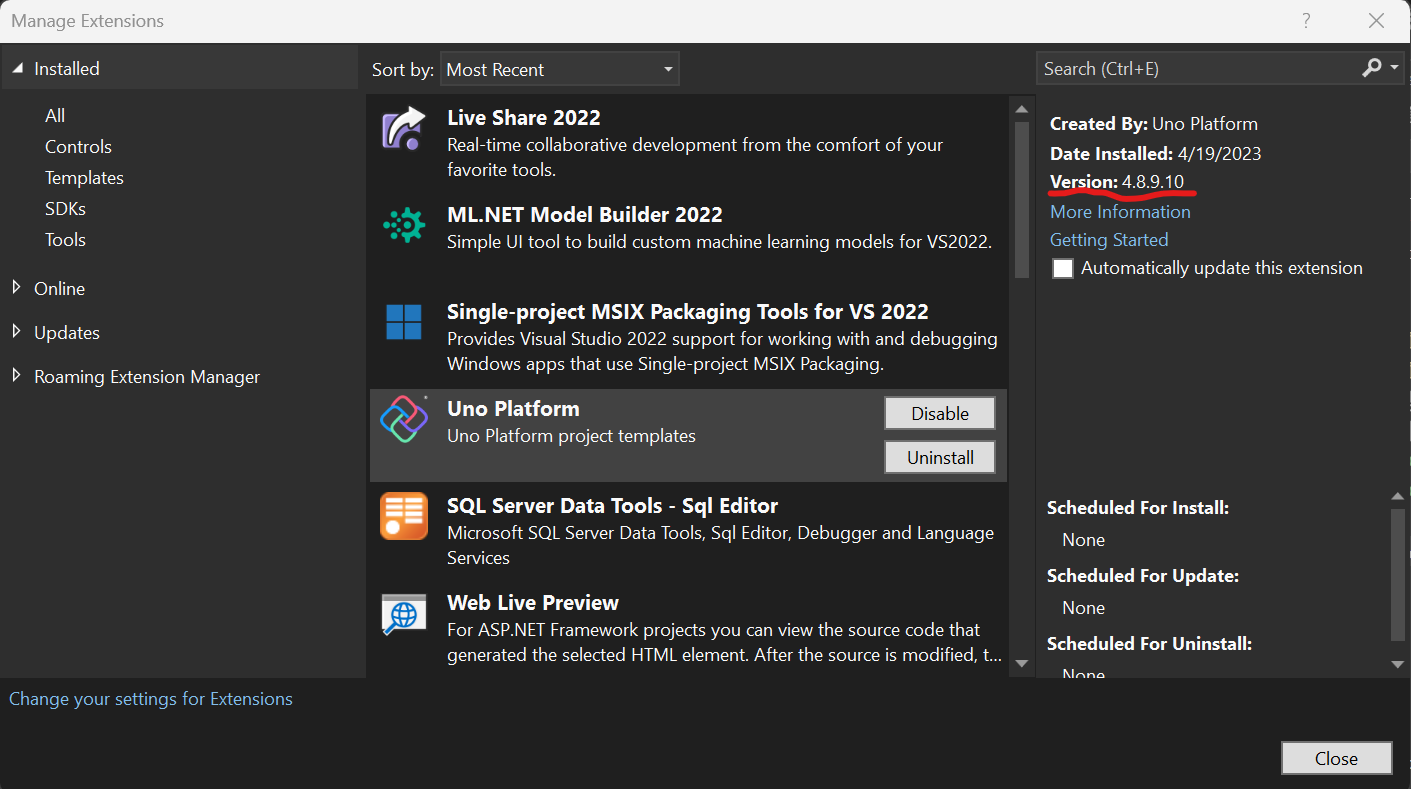Image resolution: width=1411 pixels, height=789 pixels.
Task: Expand the Online category
Action: [x=16, y=288]
